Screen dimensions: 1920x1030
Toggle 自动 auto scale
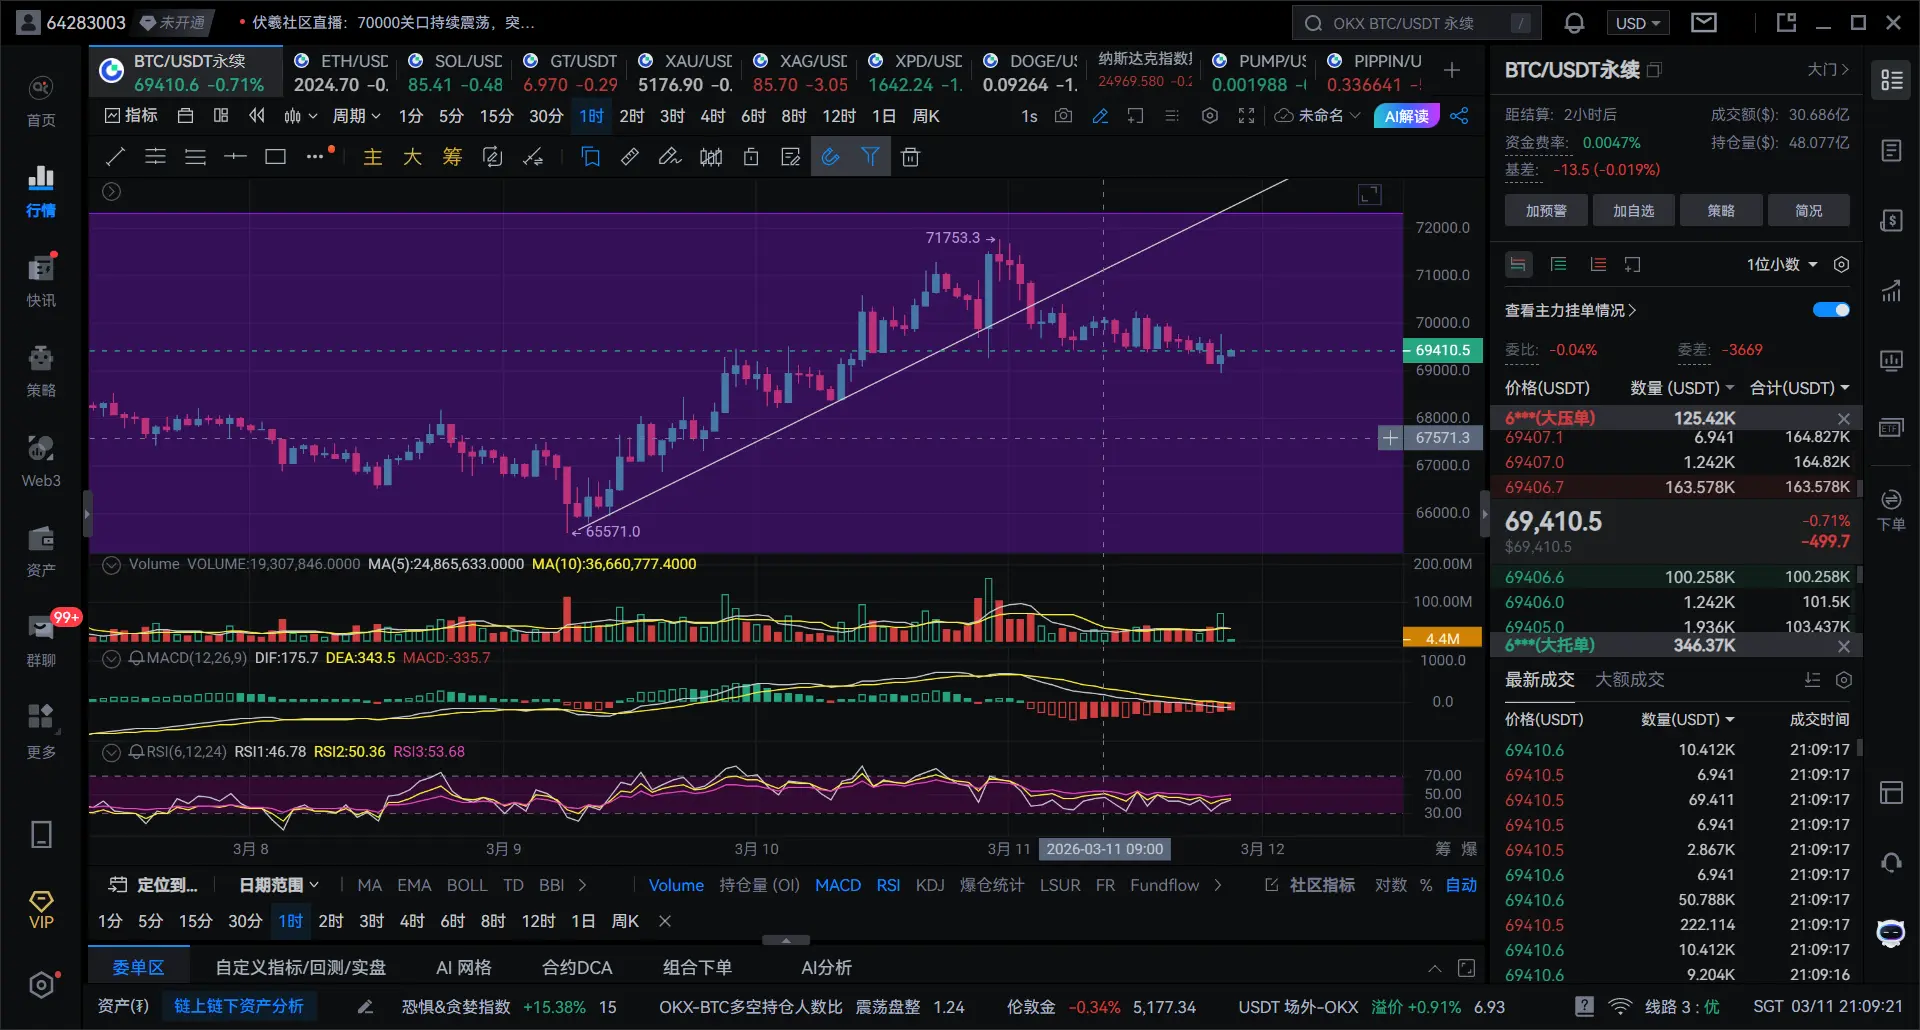pos(1461,885)
